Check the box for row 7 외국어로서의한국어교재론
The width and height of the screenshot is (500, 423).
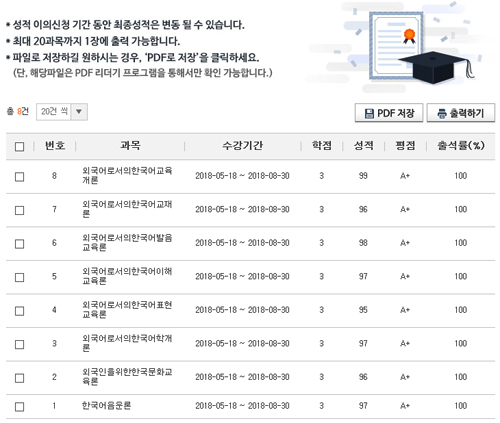point(20,210)
